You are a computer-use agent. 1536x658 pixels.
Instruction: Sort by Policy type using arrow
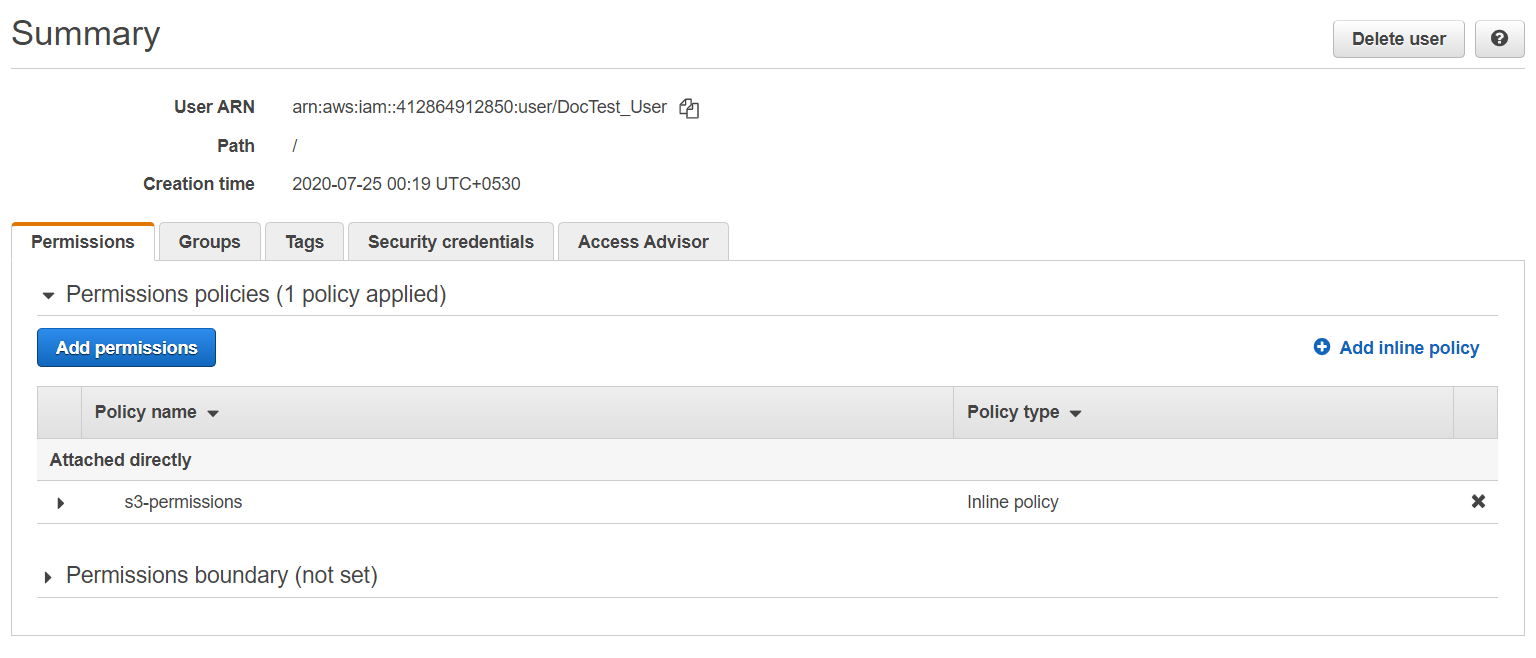(1076, 413)
